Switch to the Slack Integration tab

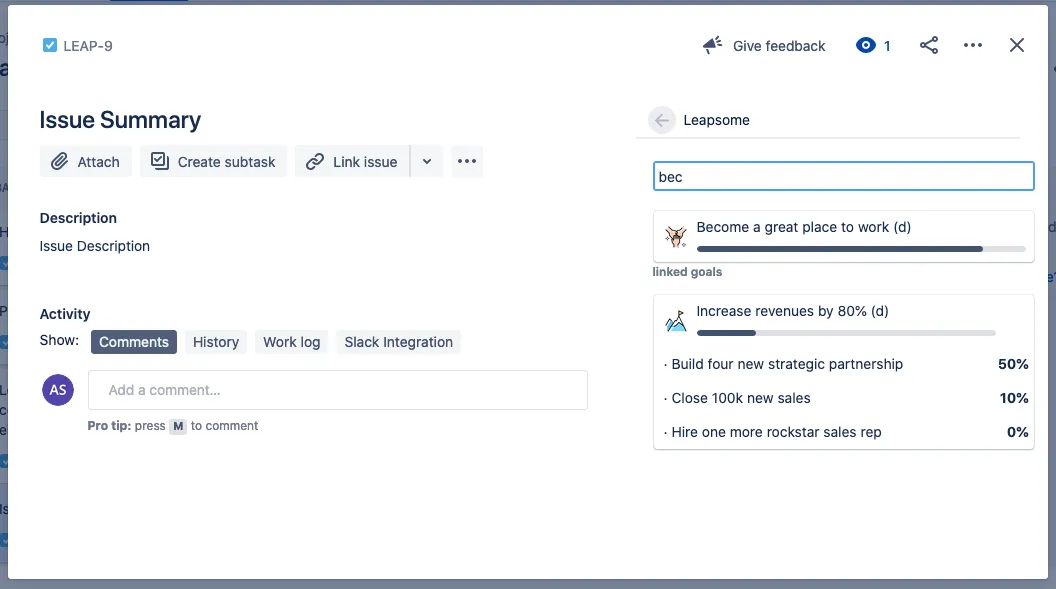(x=399, y=342)
